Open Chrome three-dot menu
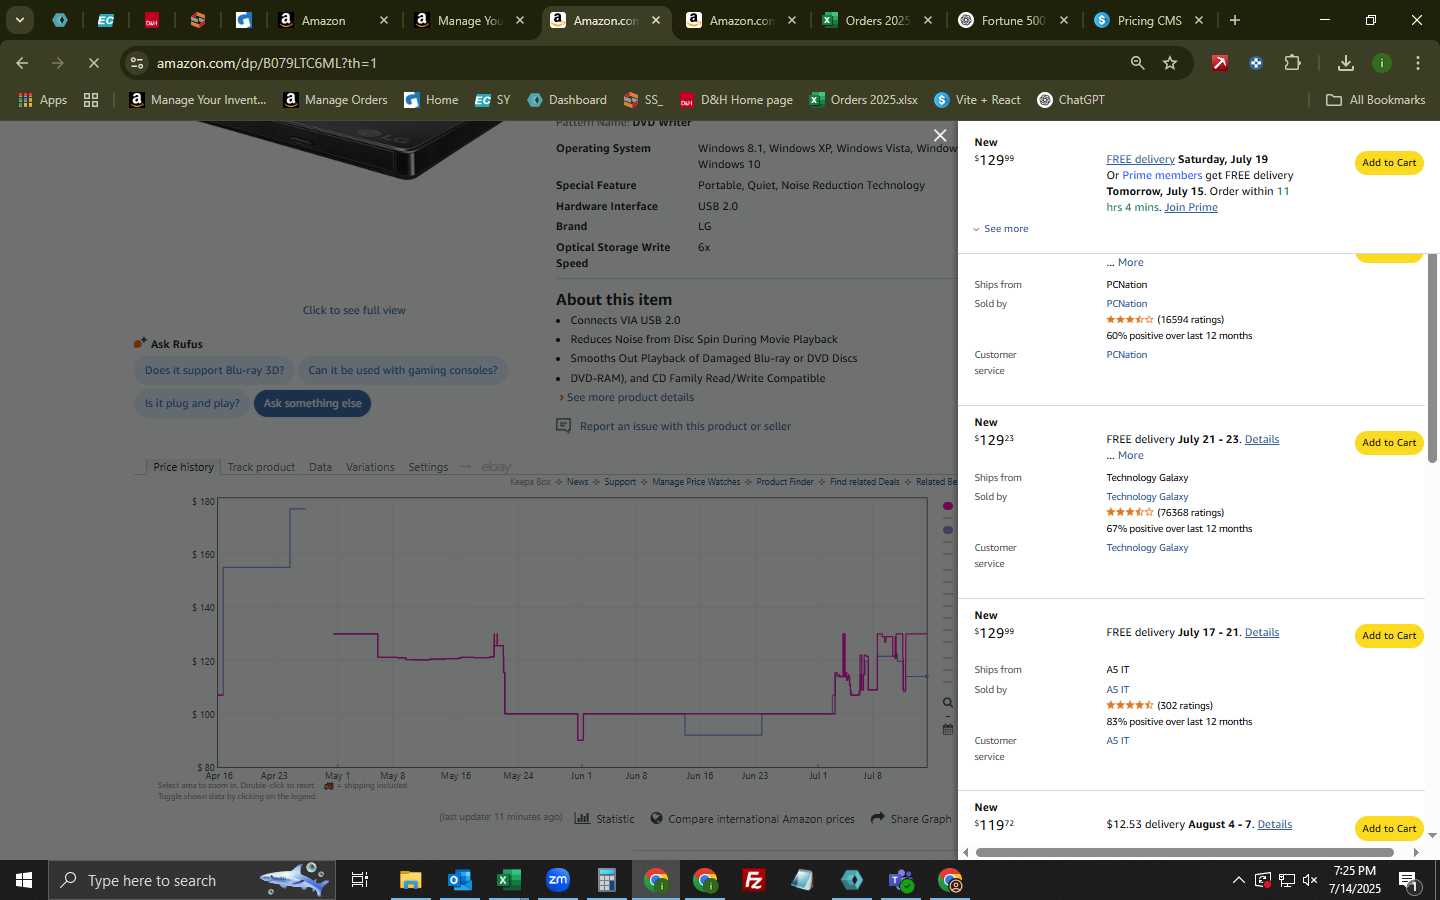 (1417, 63)
